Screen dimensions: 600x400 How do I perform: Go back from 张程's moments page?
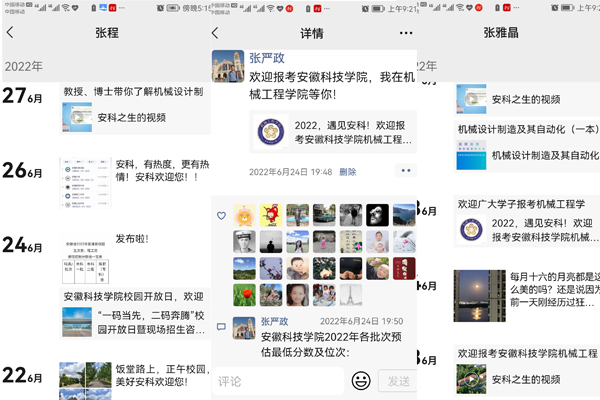(10, 33)
